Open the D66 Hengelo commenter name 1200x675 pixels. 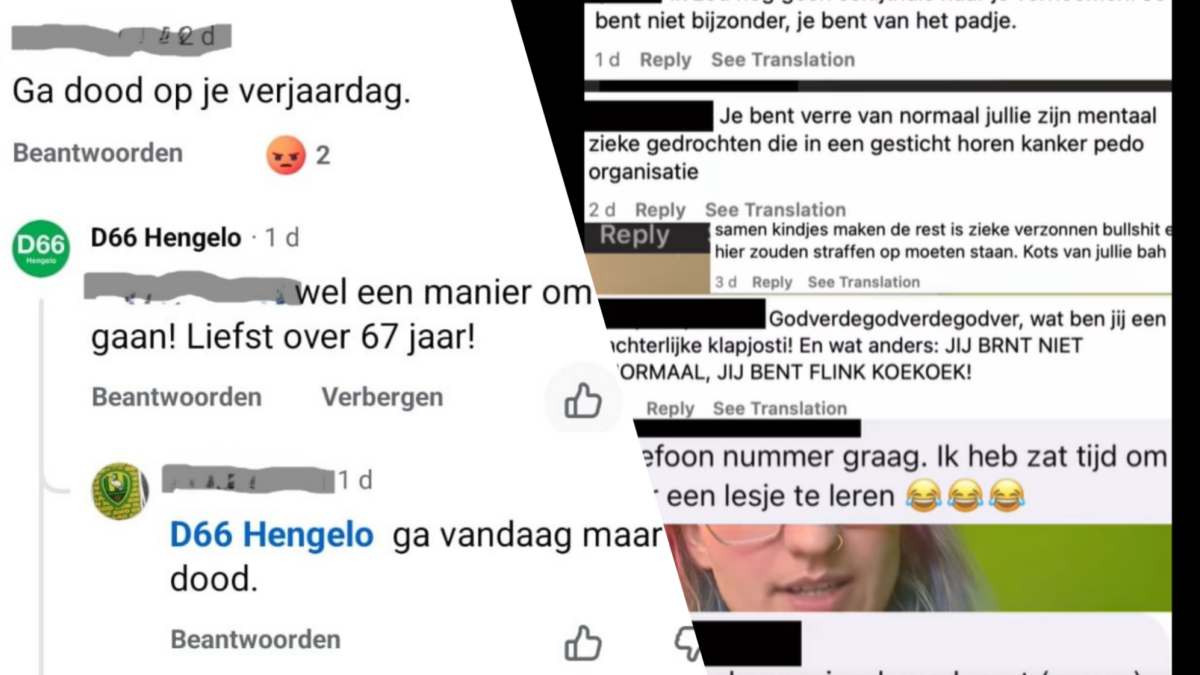pyautogui.click(x=166, y=238)
